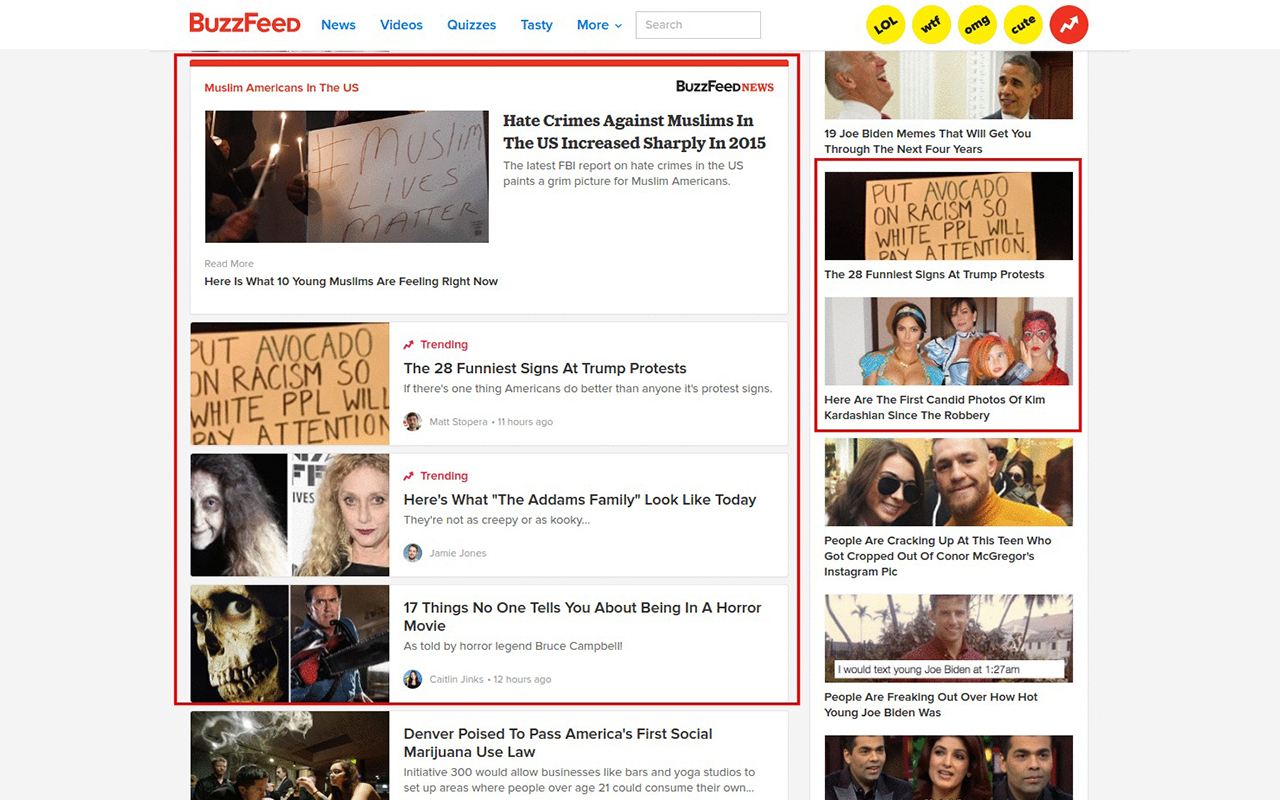Open Addams Family Look Like Today headline
This screenshot has height=800, width=1280.
[580, 500]
